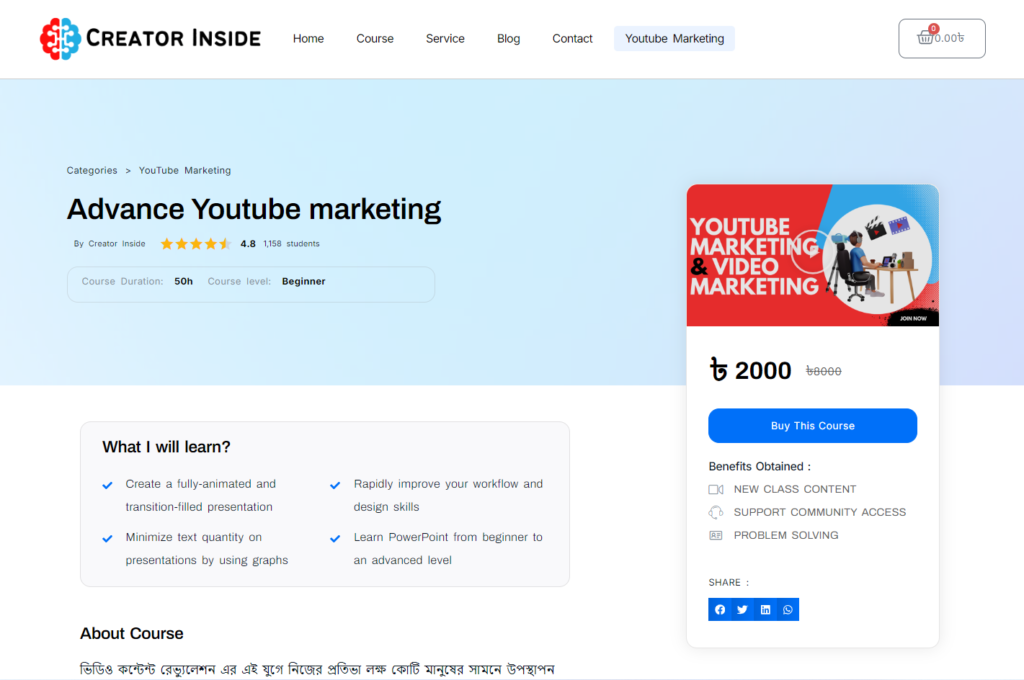
Task: Open the shopping cart icon
Action: pyautogui.click(x=925, y=38)
